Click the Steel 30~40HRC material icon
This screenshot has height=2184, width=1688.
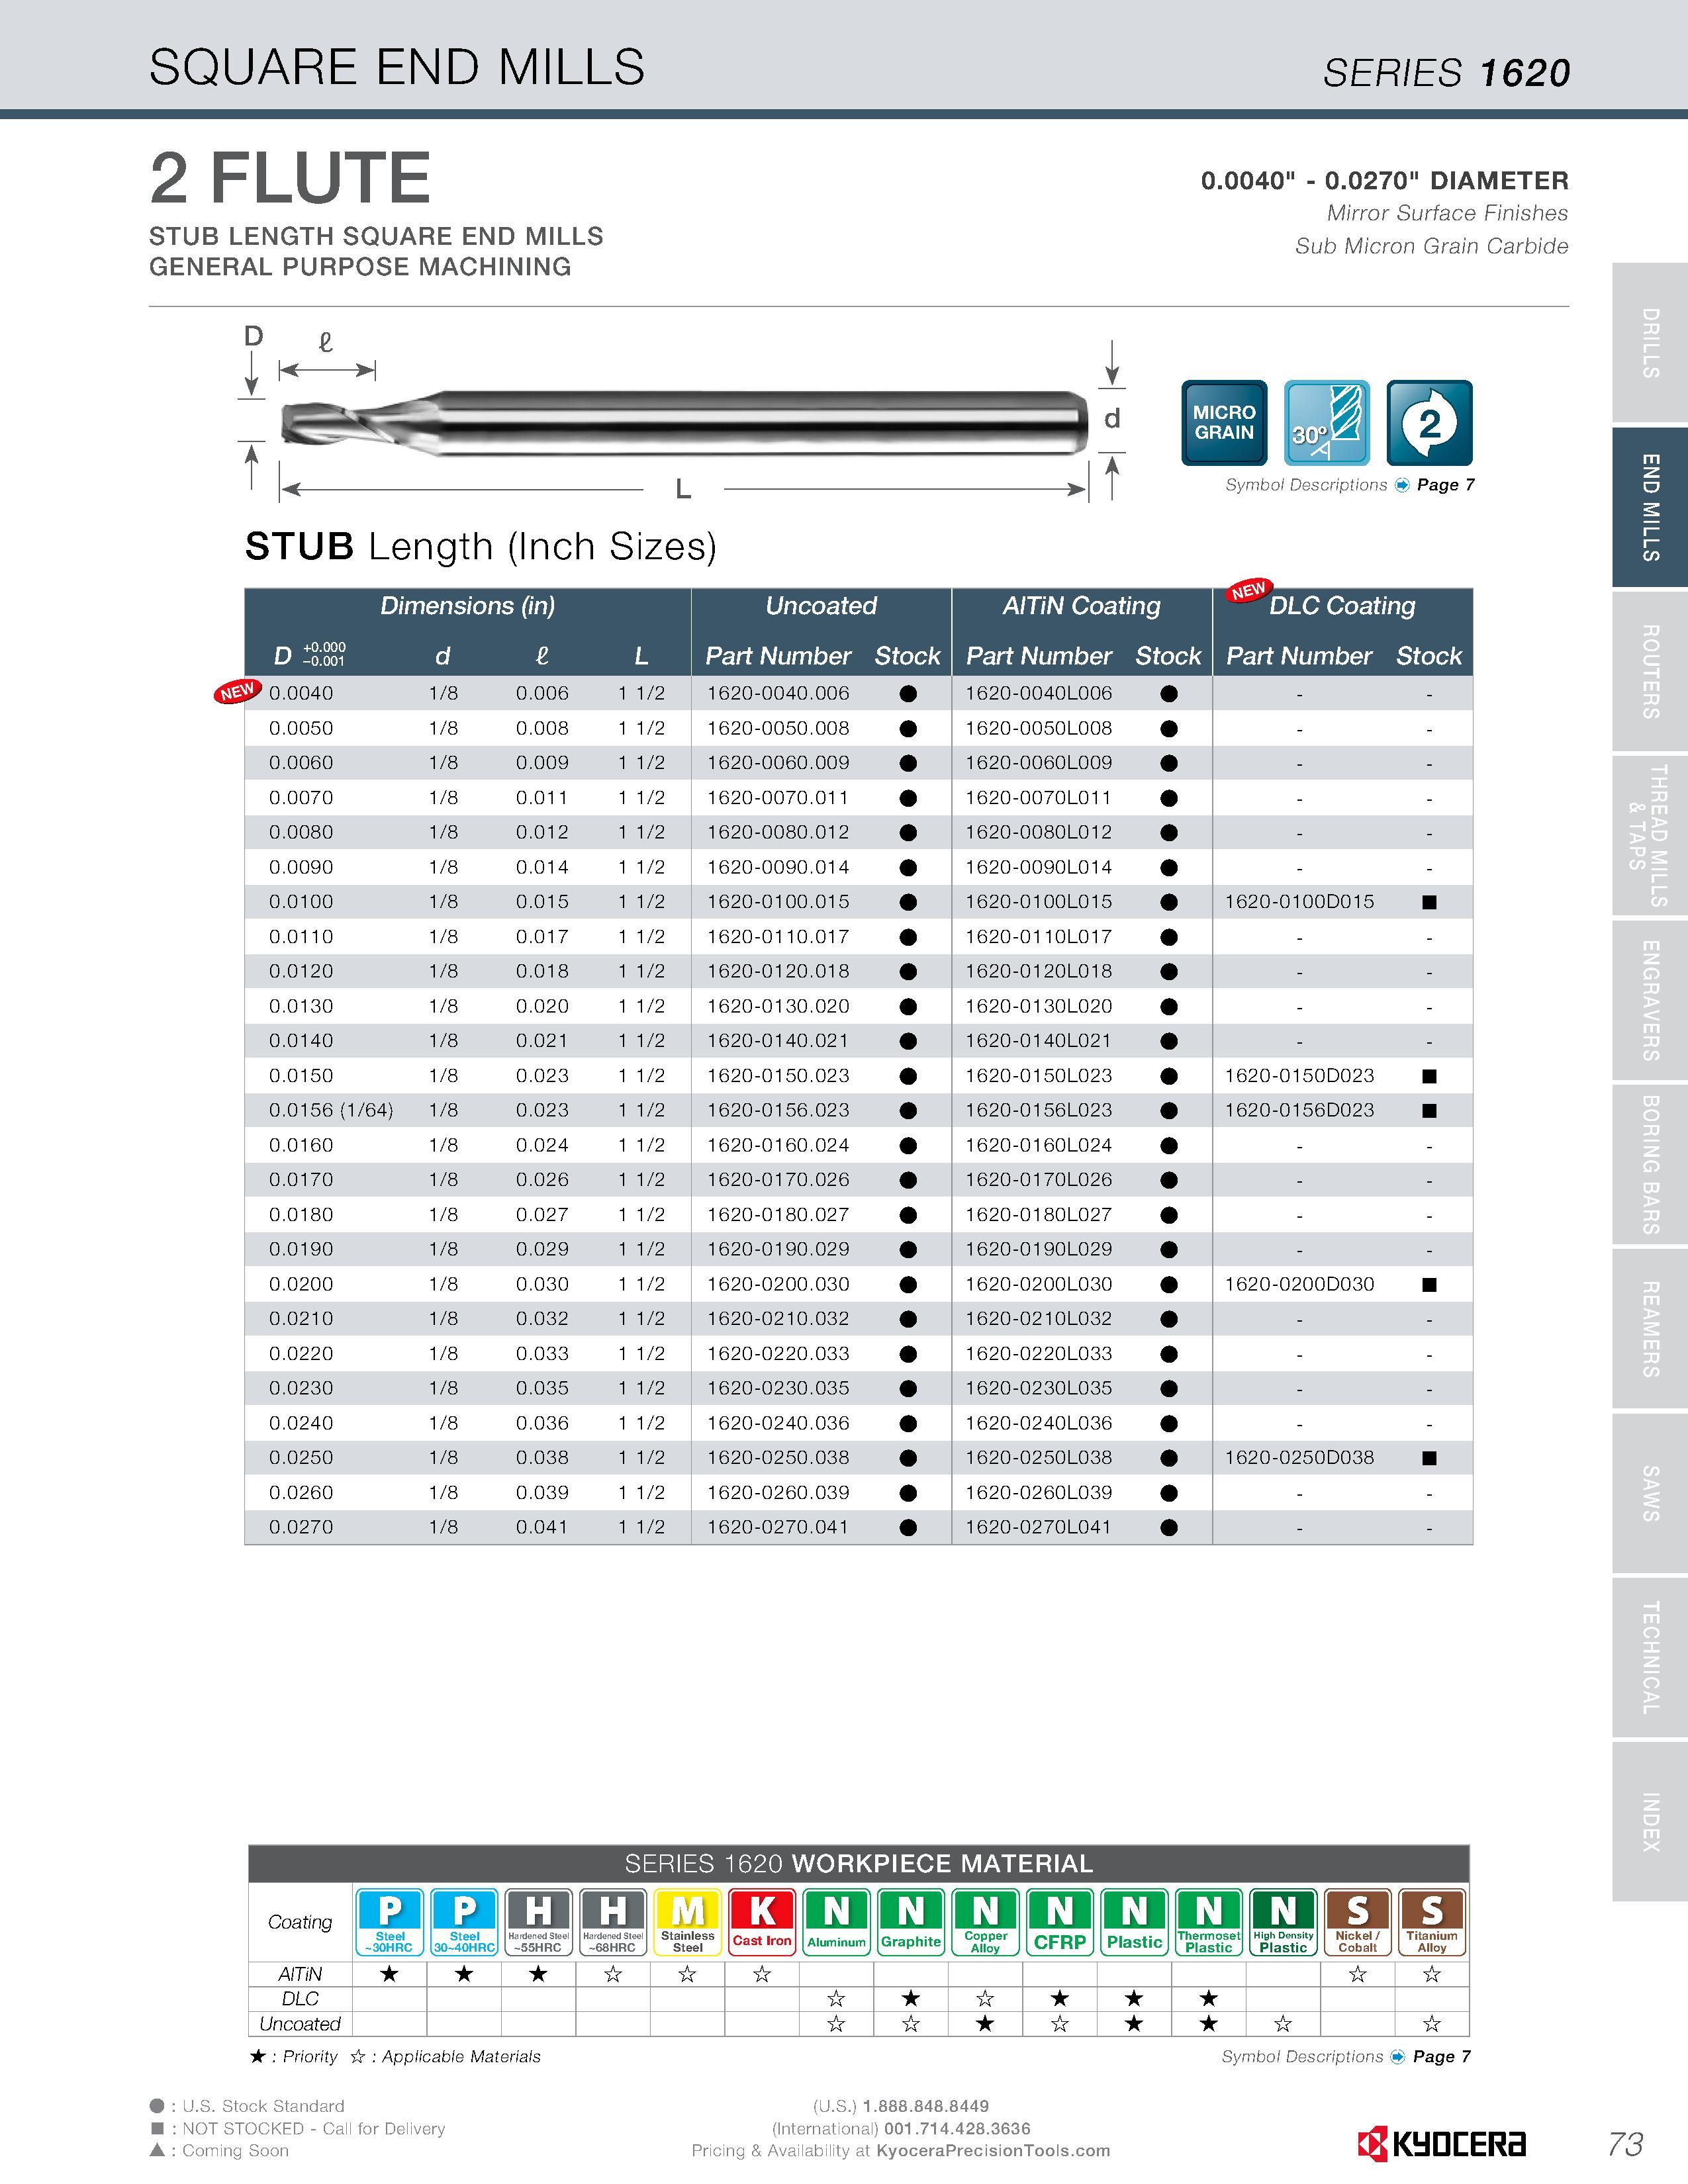click(x=464, y=1922)
